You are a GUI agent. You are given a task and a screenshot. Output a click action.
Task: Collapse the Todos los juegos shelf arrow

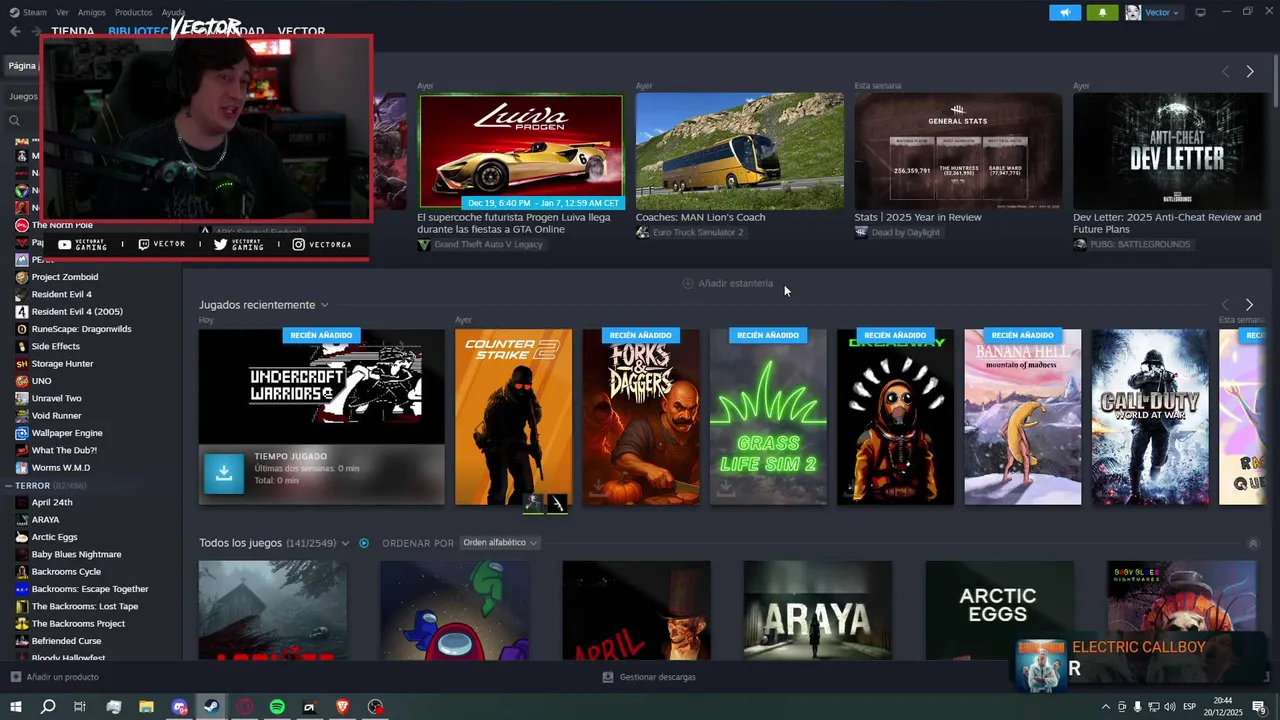point(1253,543)
